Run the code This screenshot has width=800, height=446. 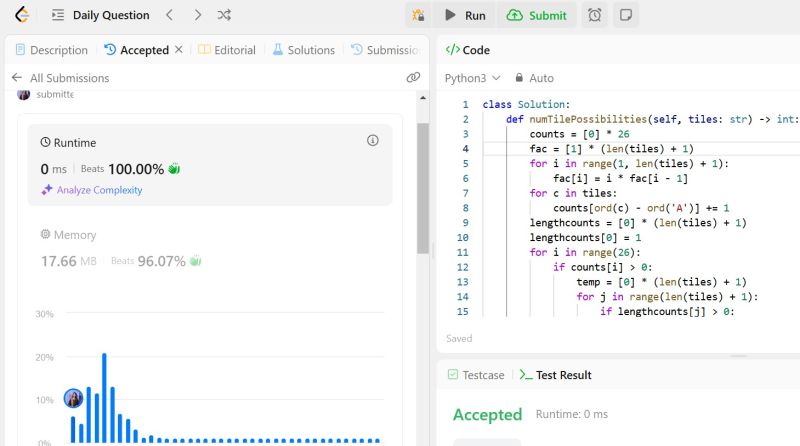pos(466,15)
